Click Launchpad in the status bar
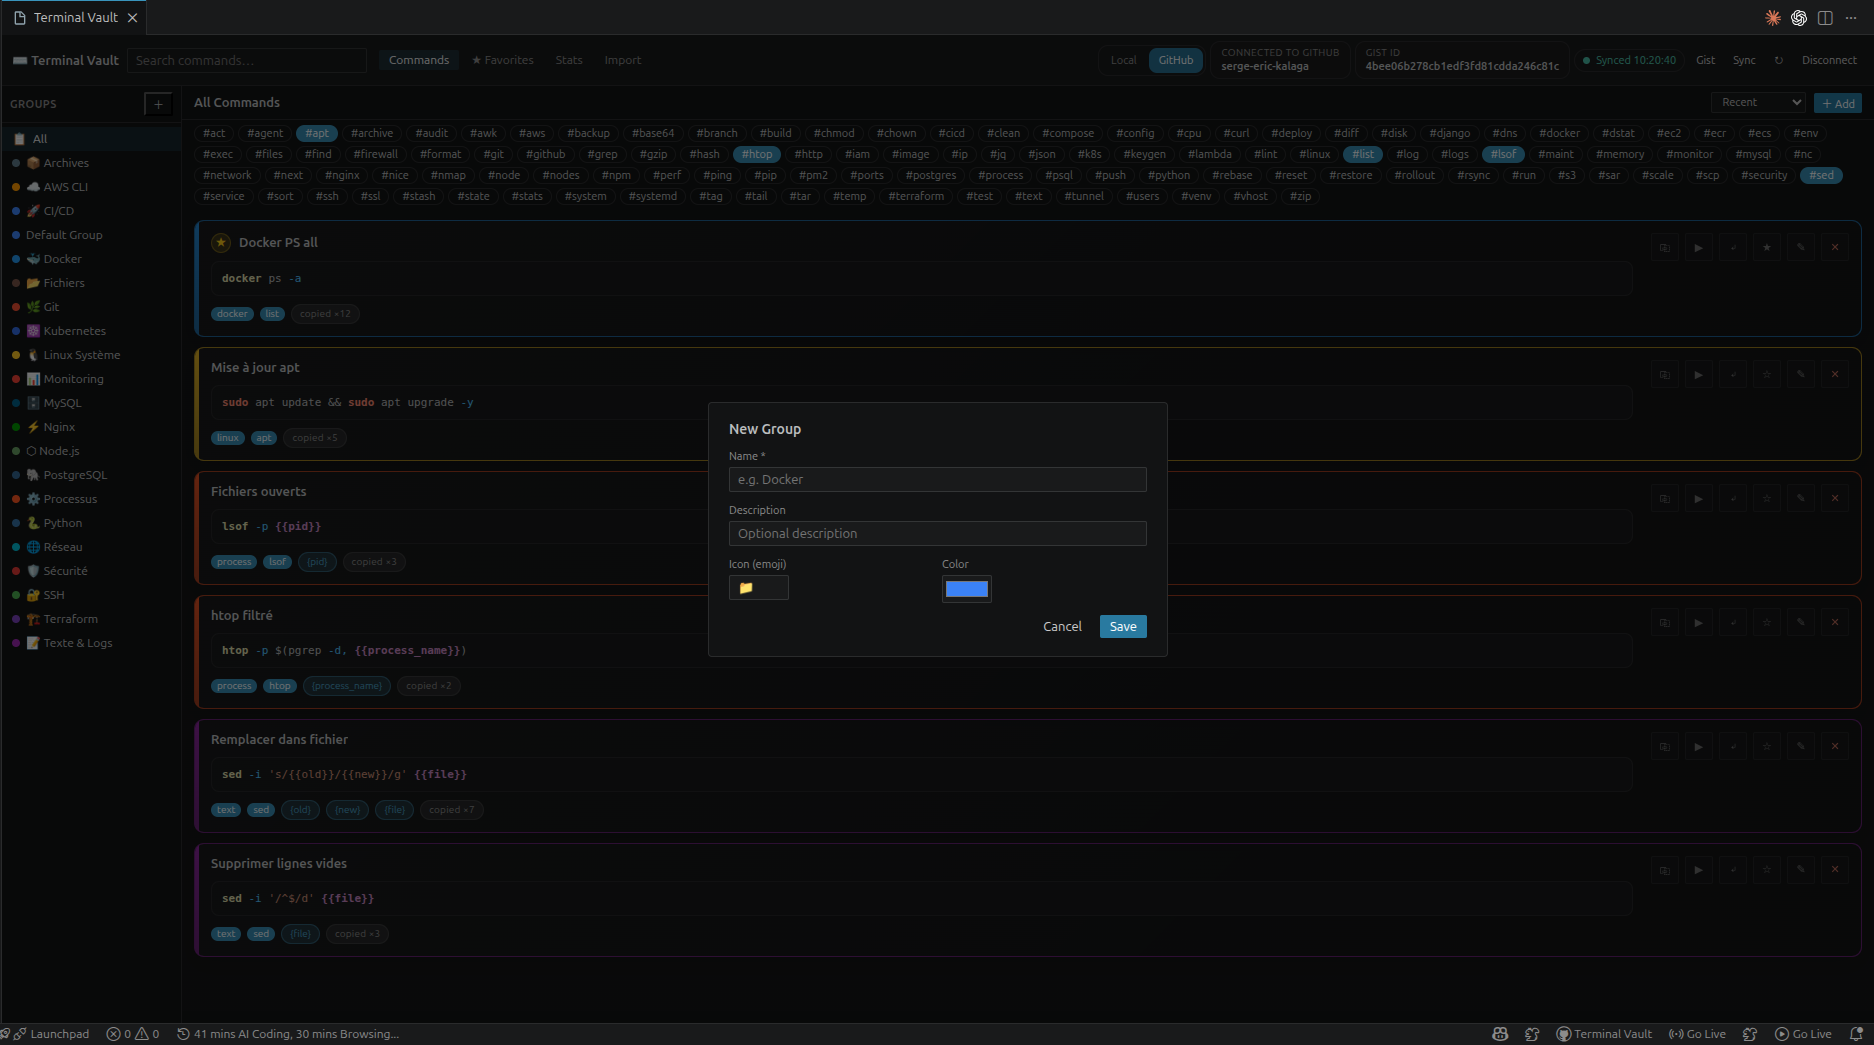The image size is (1874, 1045). pyautogui.click(x=52, y=1034)
